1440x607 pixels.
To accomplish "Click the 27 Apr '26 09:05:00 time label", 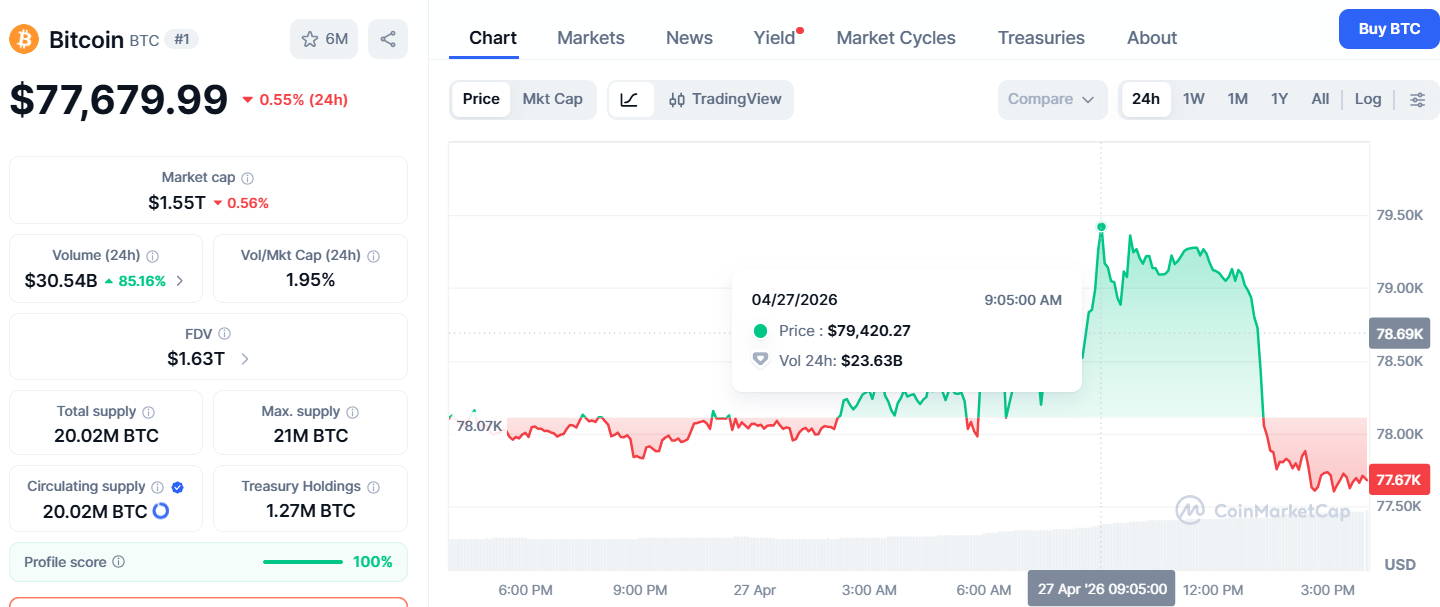I will pos(1102,589).
